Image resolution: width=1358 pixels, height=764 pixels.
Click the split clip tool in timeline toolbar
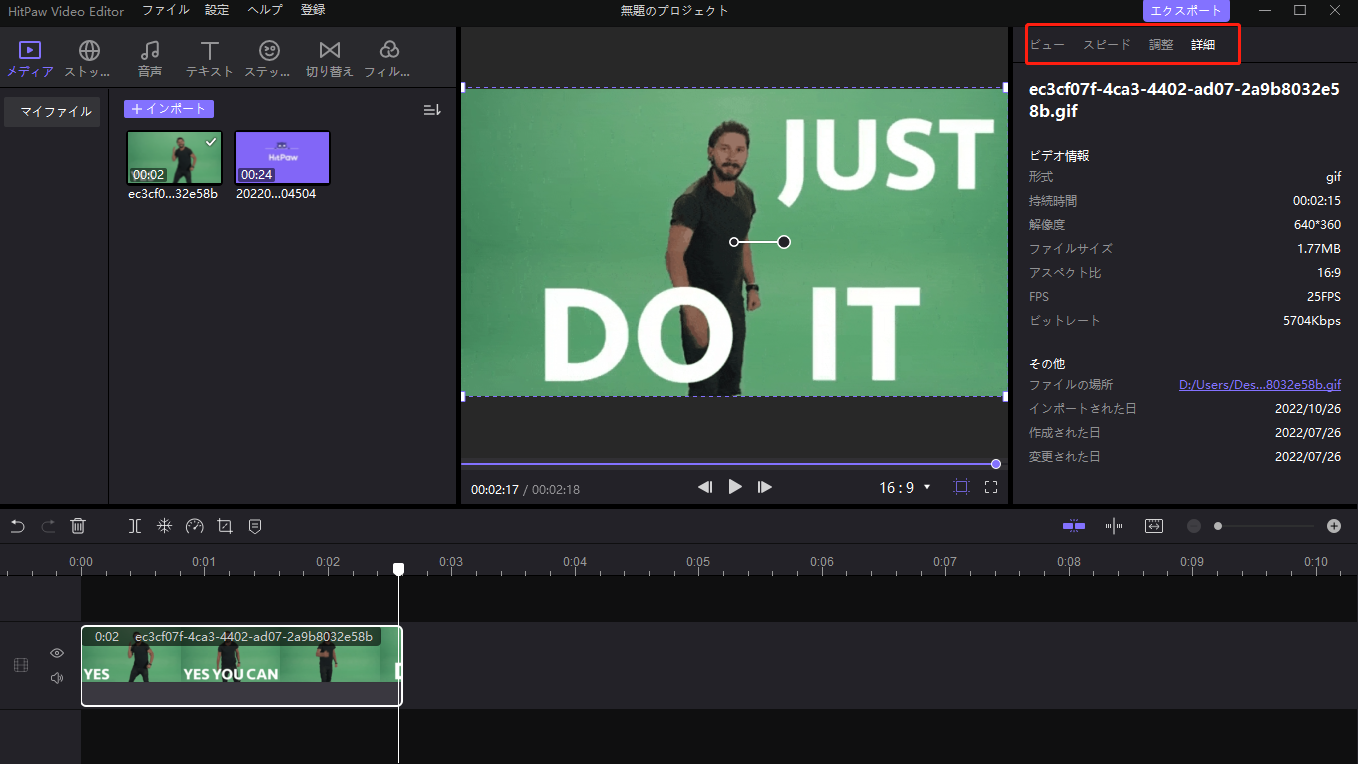coord(135,526)
